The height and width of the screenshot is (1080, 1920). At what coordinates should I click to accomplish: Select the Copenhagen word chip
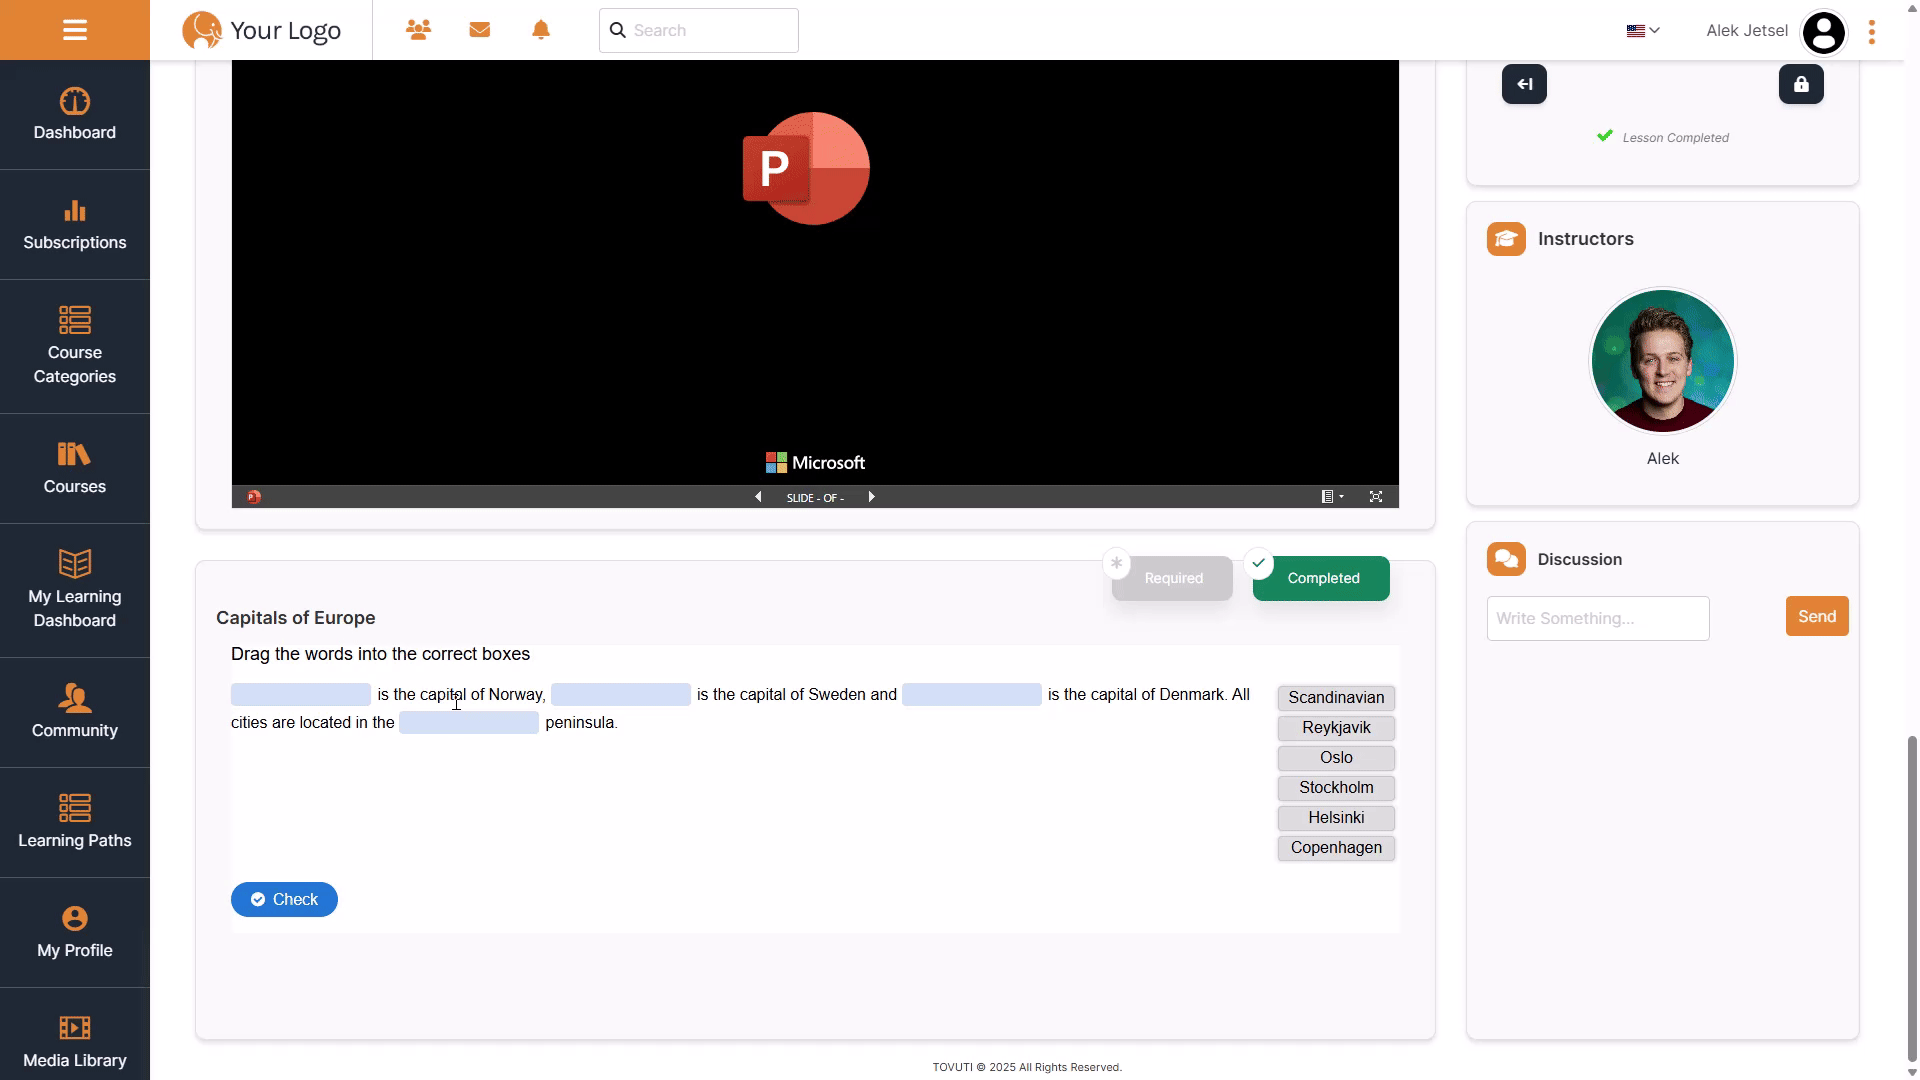(1336, 847)
